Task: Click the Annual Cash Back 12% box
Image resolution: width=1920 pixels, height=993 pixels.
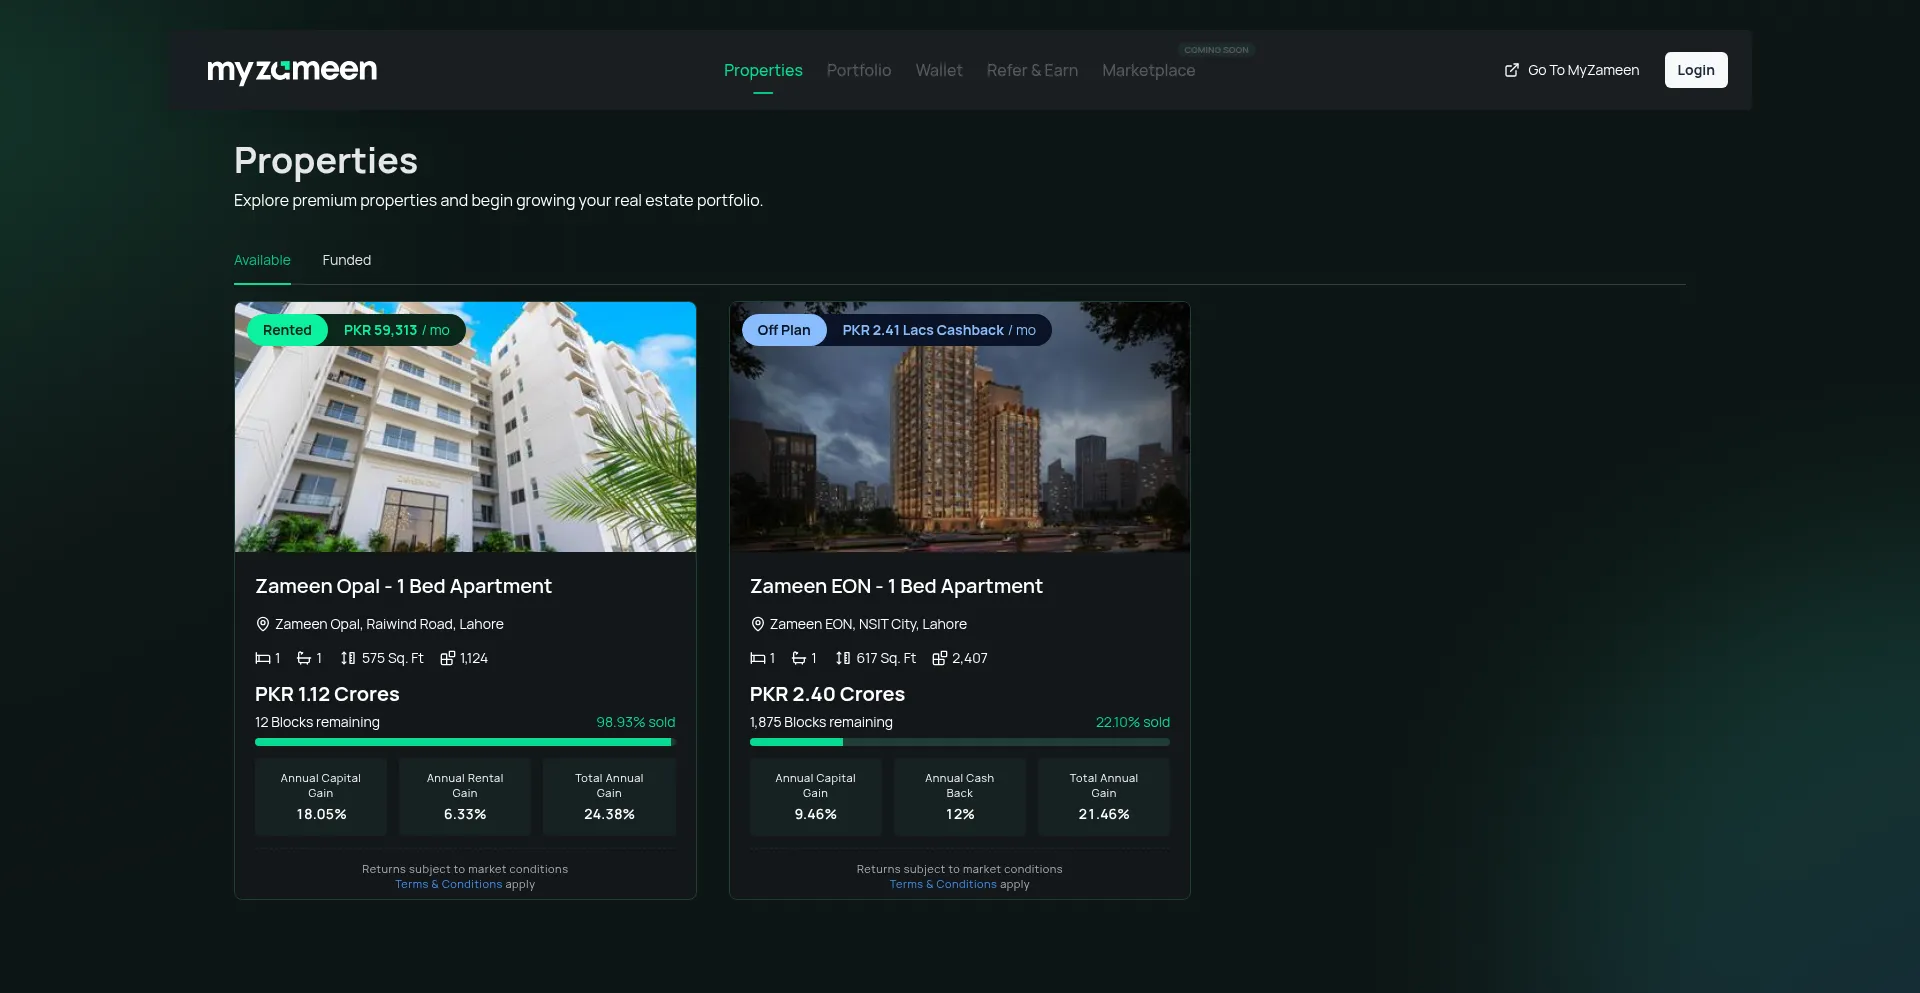Action: [960, 797]
